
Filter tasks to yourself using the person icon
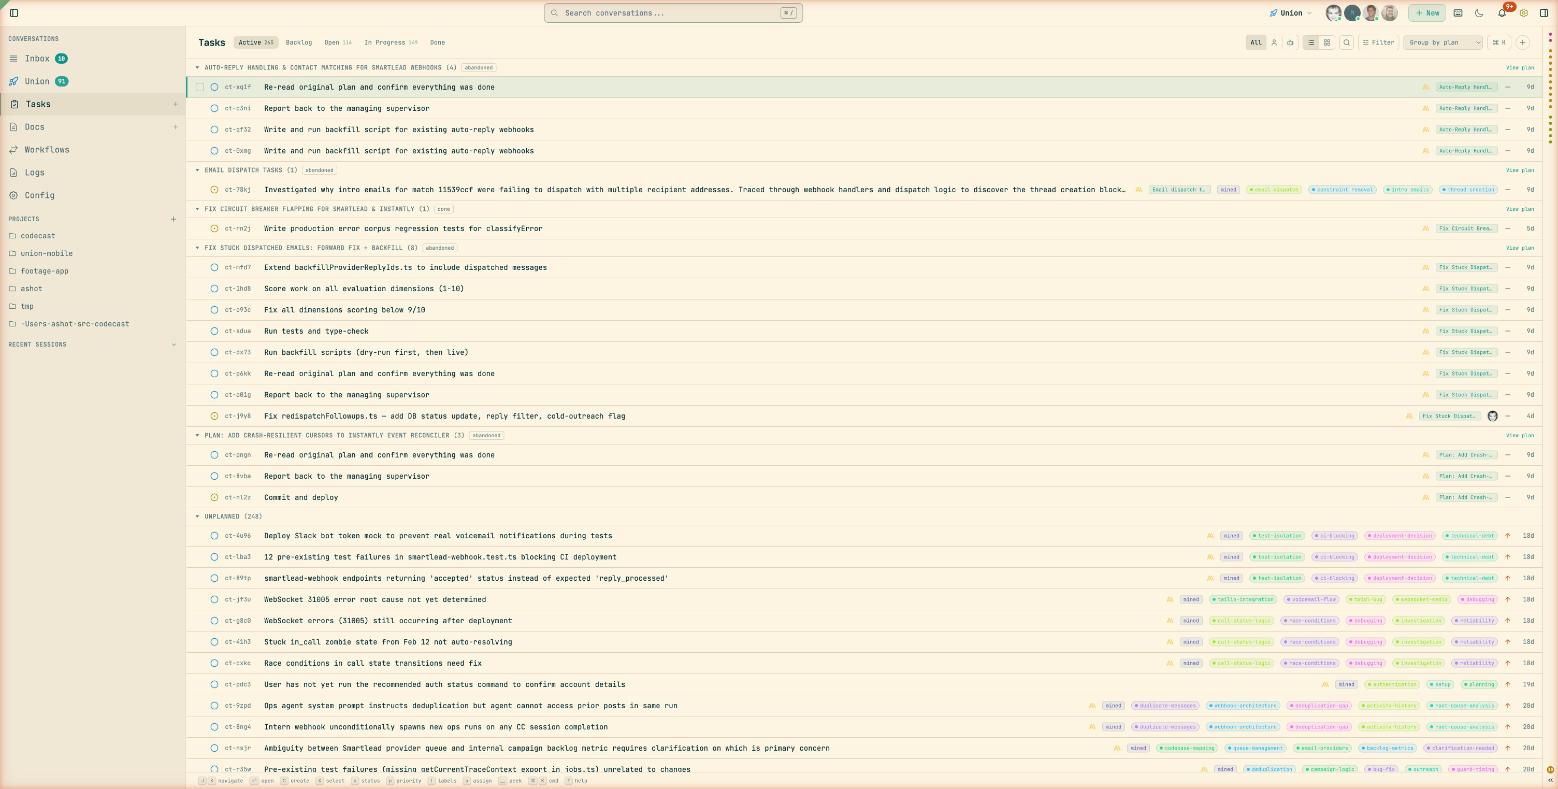tap(1274, 43)
